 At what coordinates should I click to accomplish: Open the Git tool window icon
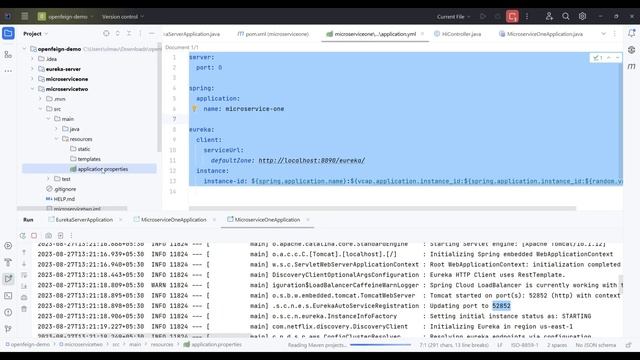tap(8, 329)
